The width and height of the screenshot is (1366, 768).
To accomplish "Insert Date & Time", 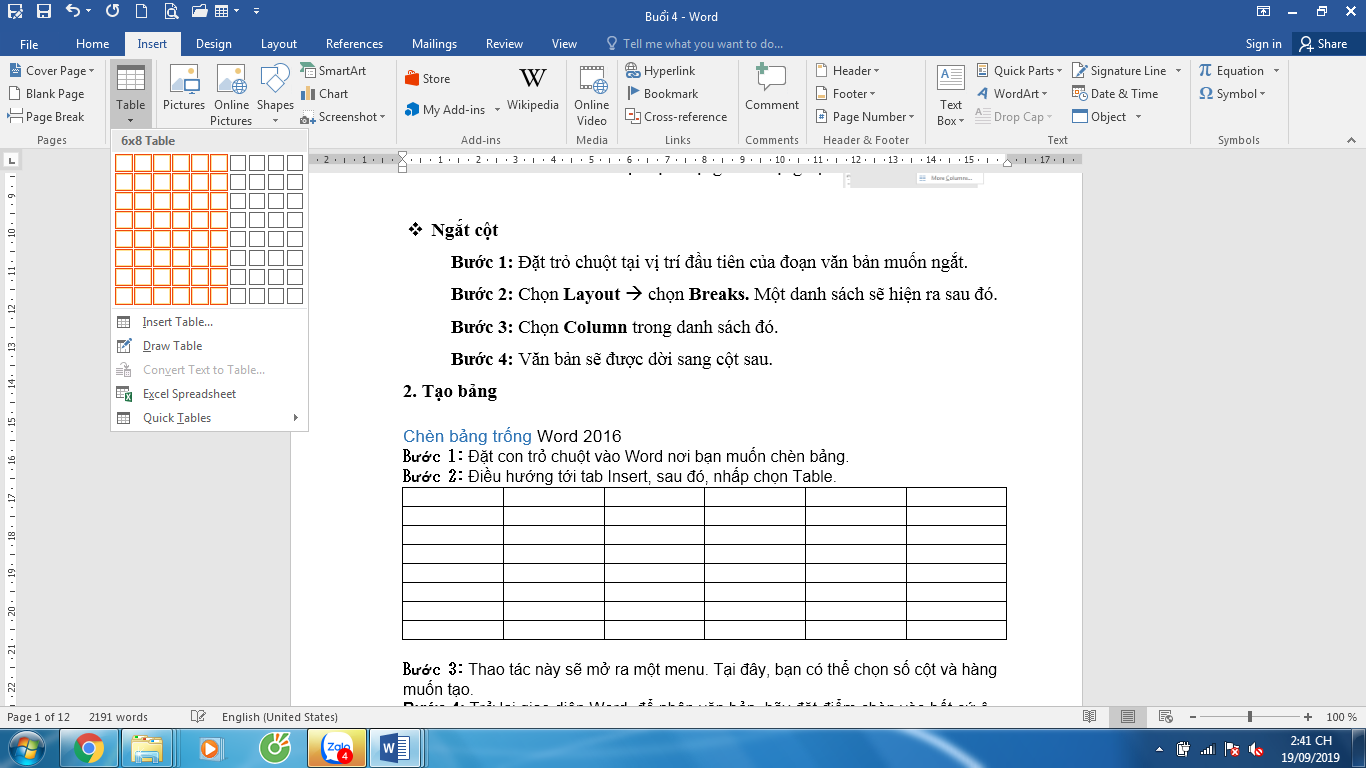I will (x=1115, y=94).
